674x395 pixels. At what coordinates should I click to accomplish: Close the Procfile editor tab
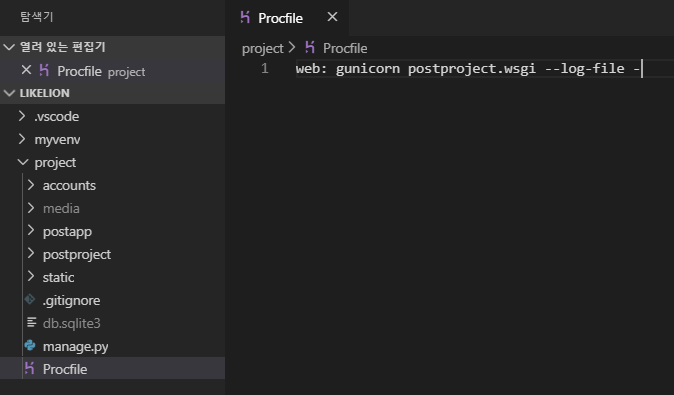[x=332, y=17]
